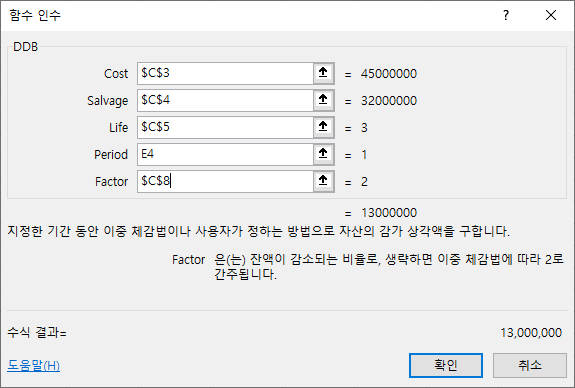The image size is (575, 388).
Task: Collapse dialog using Factor range selector icon
Action: pyautogui.click(x=323, y=182)
